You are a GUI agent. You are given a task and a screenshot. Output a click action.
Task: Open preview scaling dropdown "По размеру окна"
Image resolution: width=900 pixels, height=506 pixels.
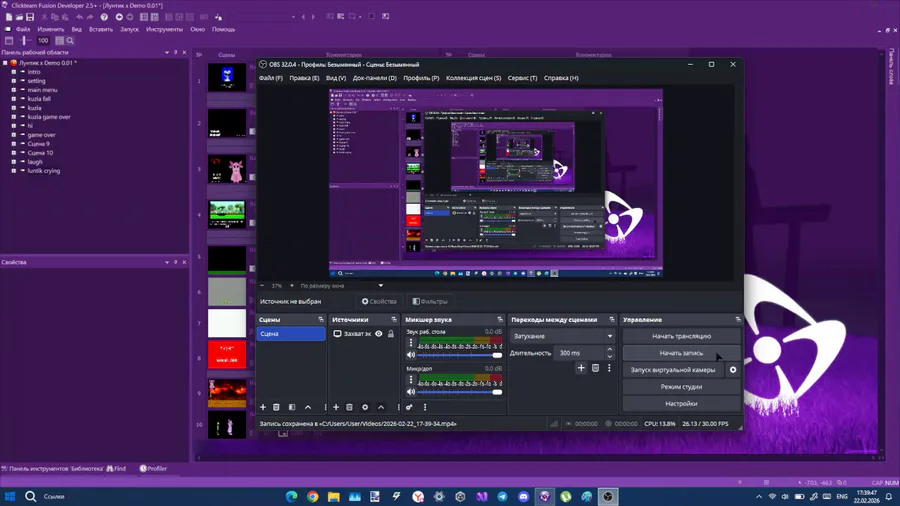coord(342,286)
